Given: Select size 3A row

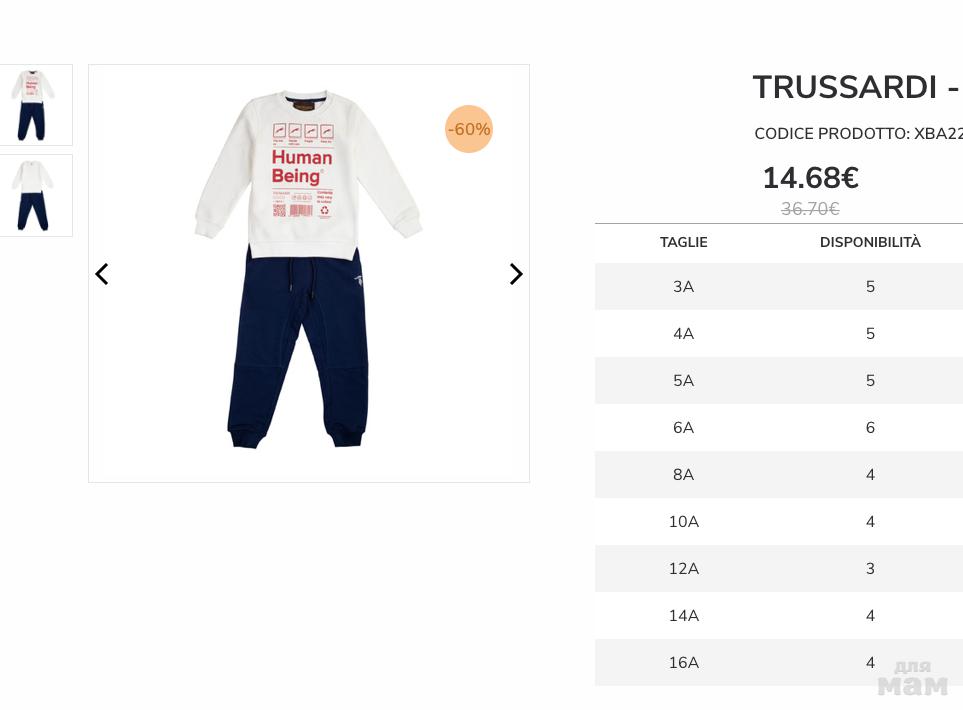Looking at the screenshot, I should pos(683,287).
